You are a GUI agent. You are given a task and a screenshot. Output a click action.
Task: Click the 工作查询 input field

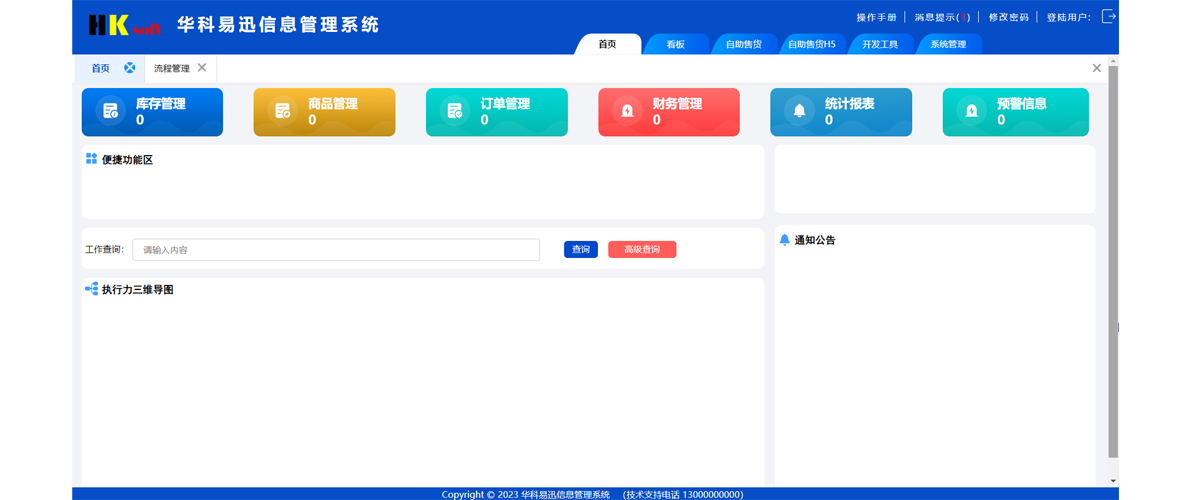pos(336,250)
